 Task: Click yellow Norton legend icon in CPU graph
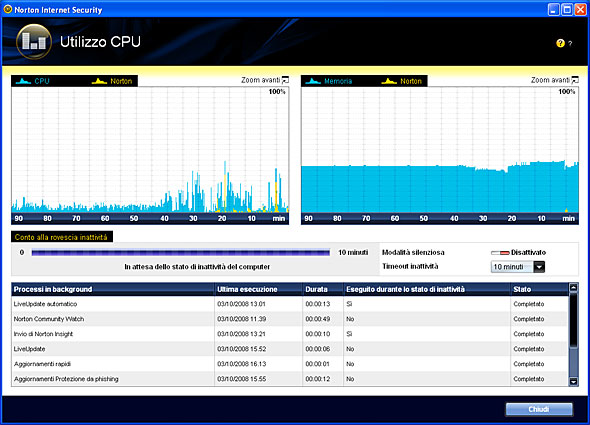(x=99, y=81)
